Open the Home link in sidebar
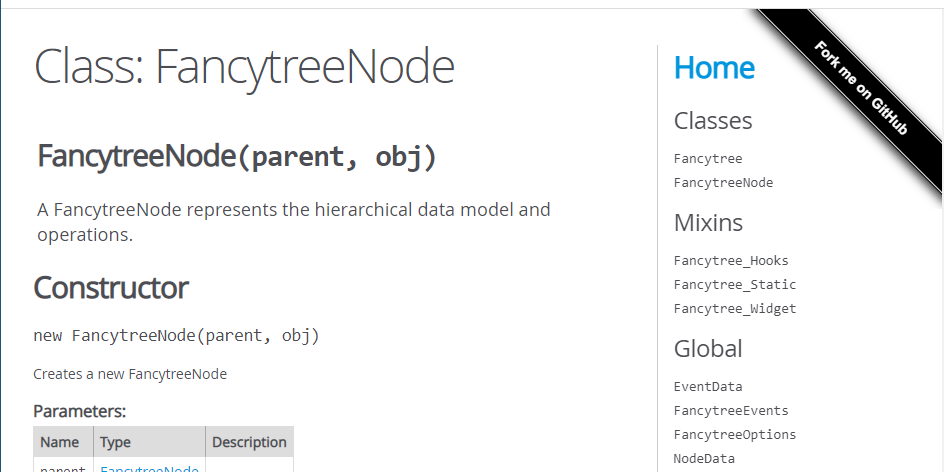Screen dimensions: 944x472 coord(714,68)
